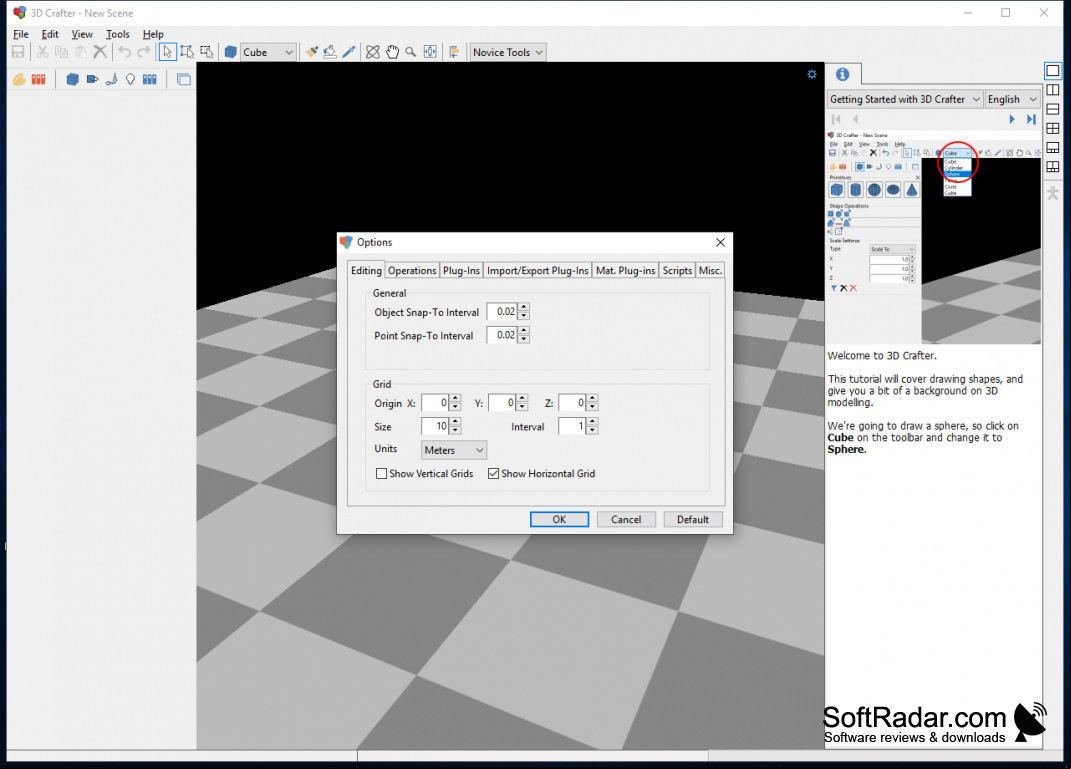Viewport: 1071px width, 769px height.
Task: Switch to two horizontal viewports layout
Action: (1053, 109)
